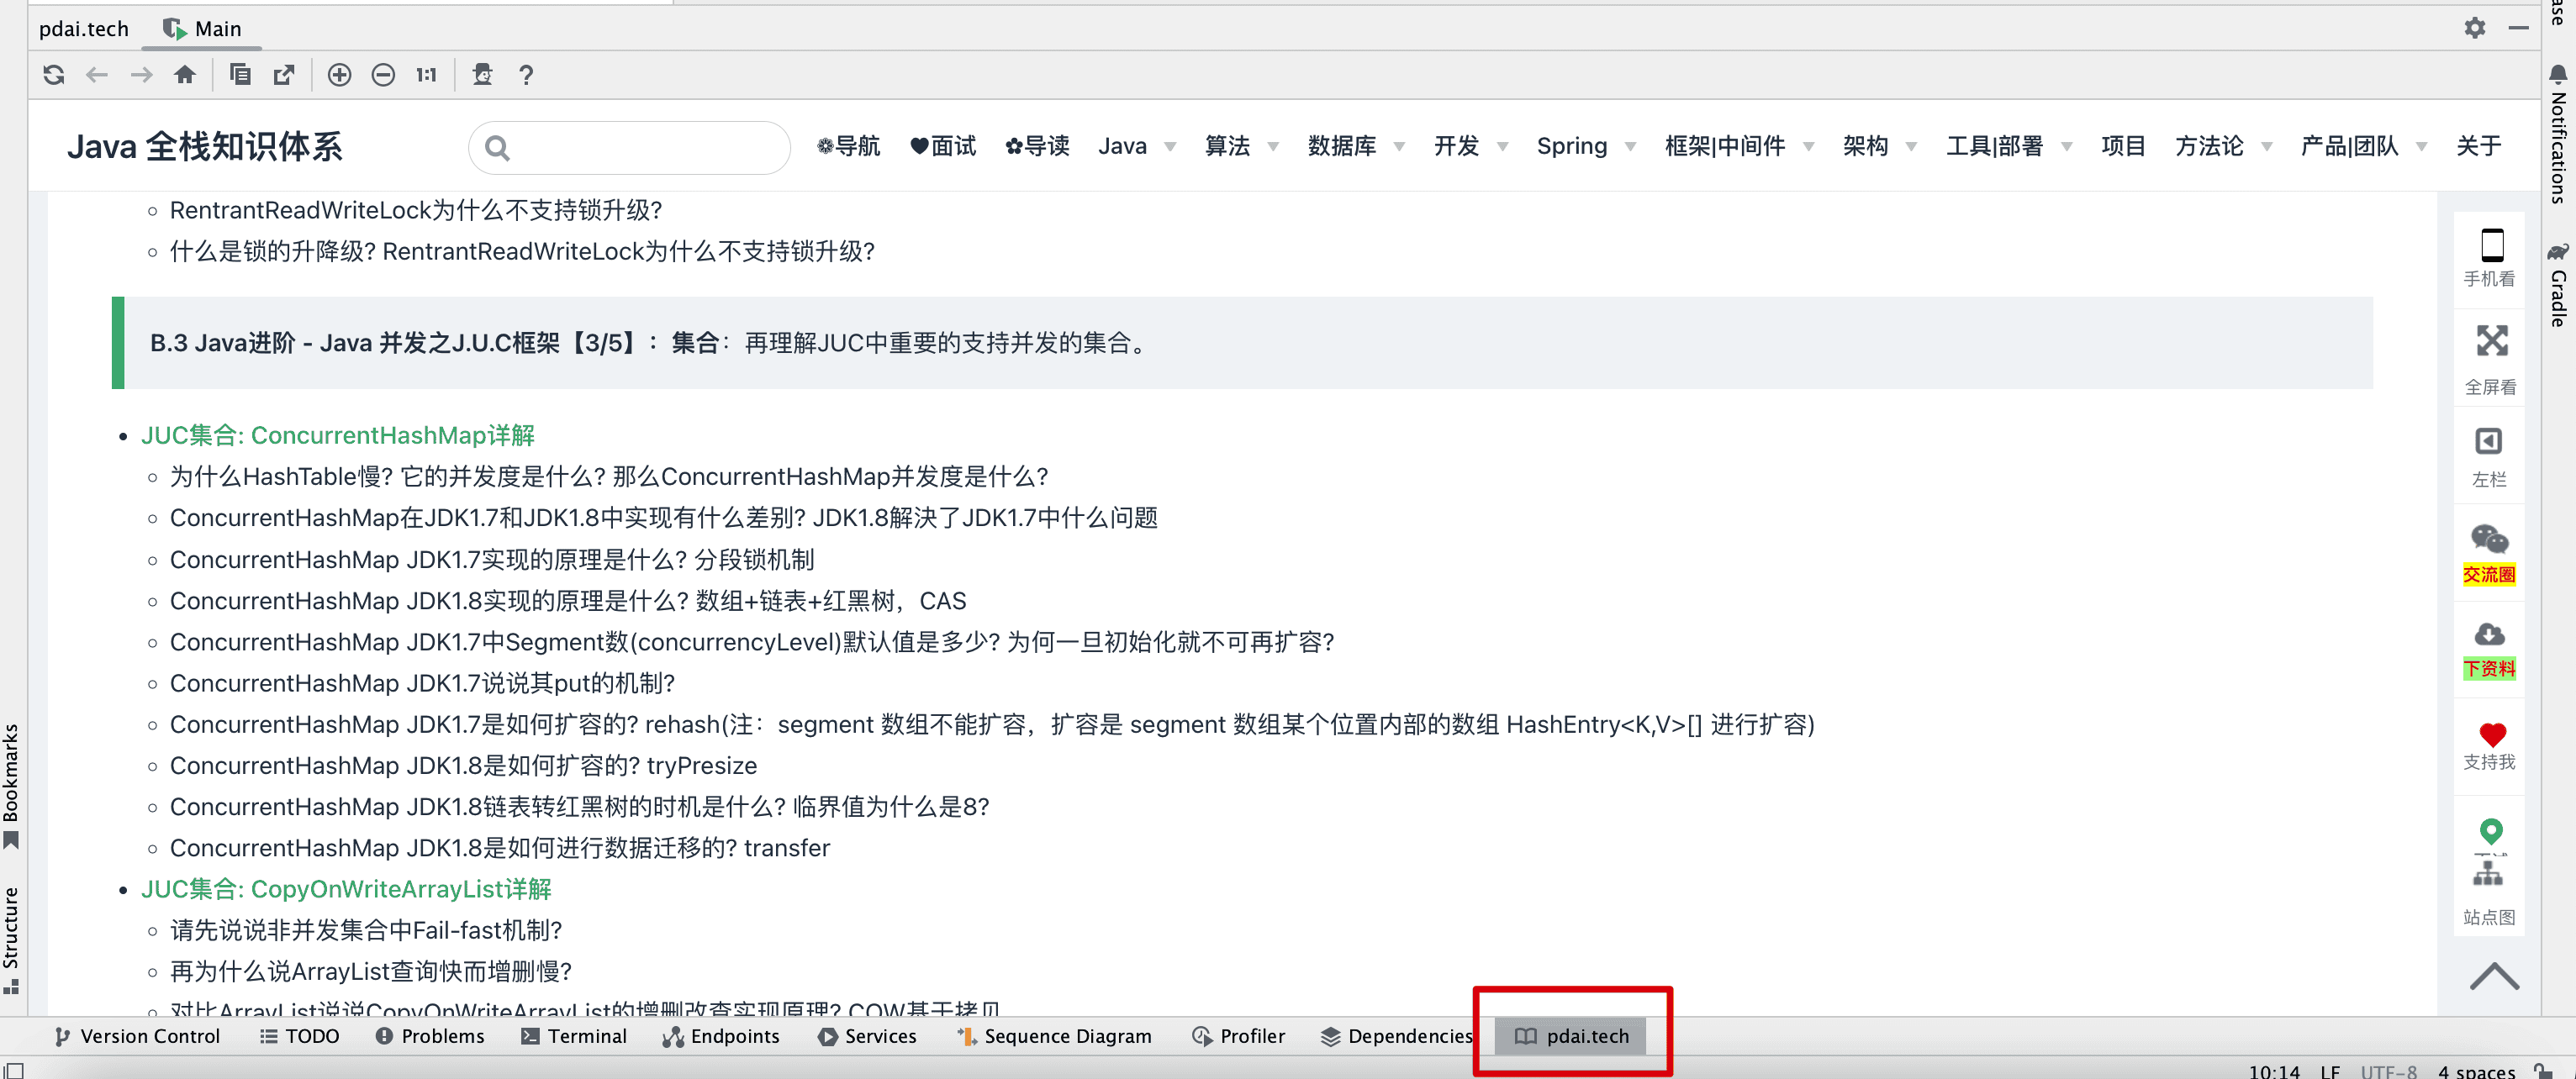Toggle the Bookmarks tool window
Screen dimensions: 2576x1079
point(11,785)
